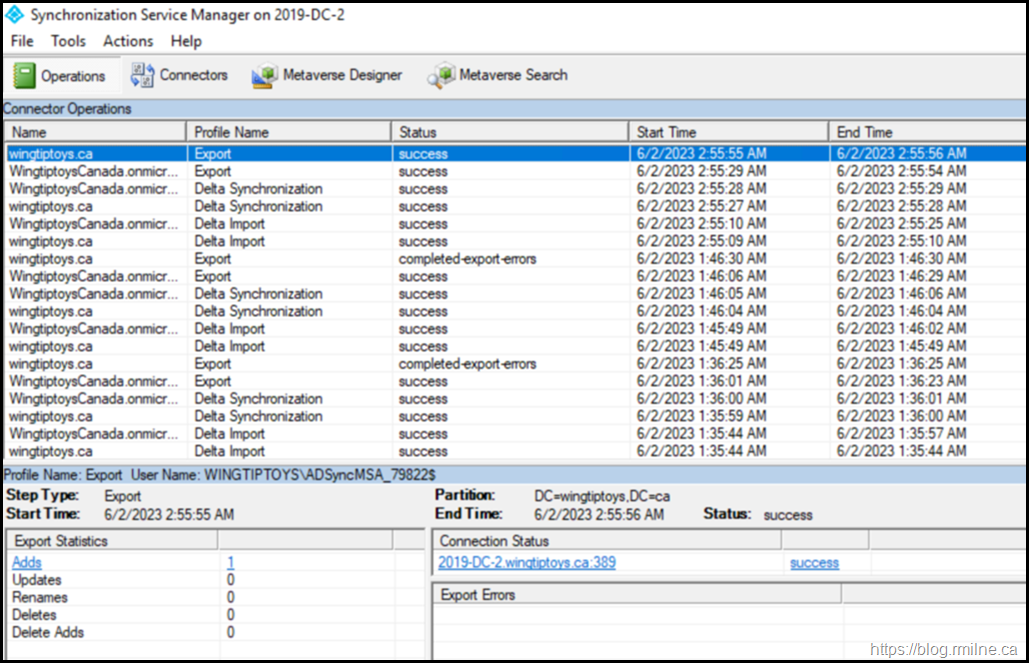This screenshot has width=1029, height=663.
Task: Open Metaverse Designer icon
Action: pos(265,76)
